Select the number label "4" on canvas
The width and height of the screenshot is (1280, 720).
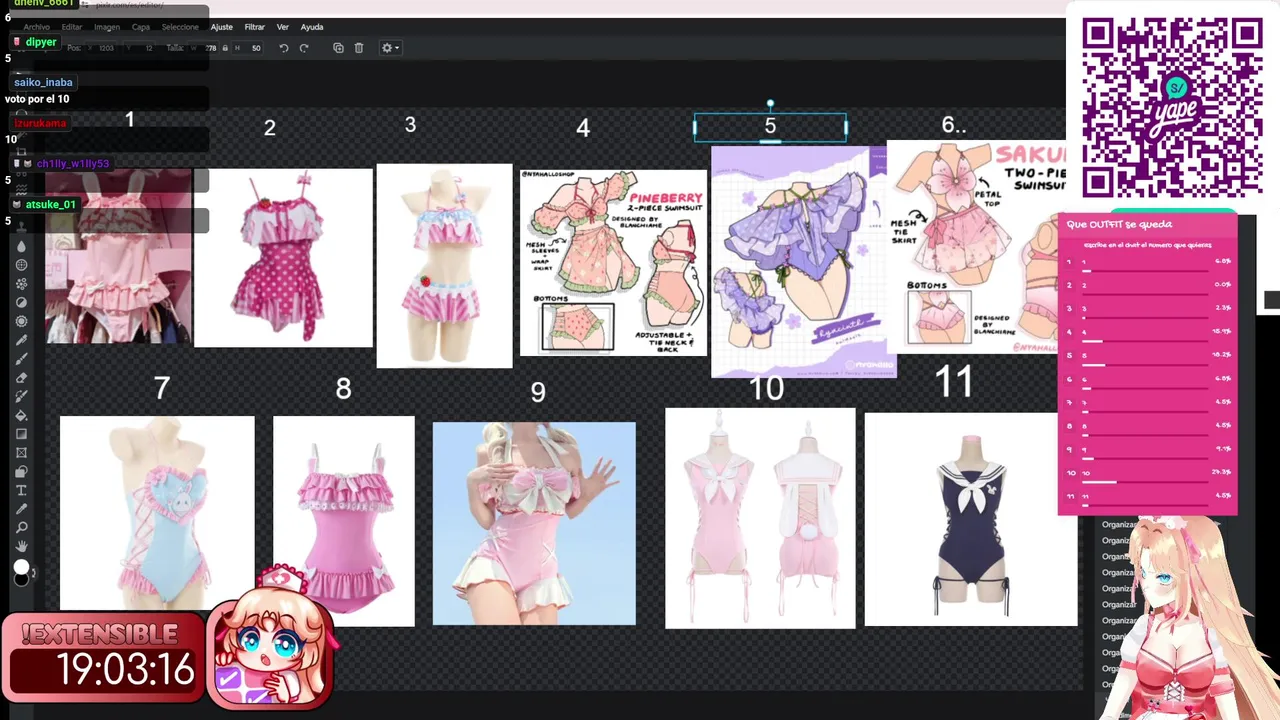[583, 128]
